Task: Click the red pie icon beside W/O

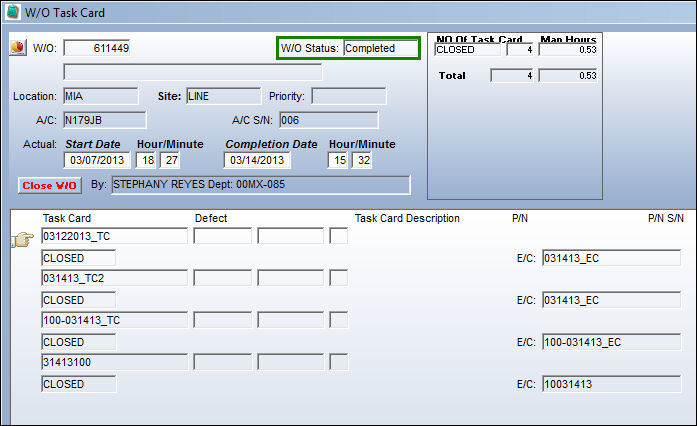Action: coord(18,47)
